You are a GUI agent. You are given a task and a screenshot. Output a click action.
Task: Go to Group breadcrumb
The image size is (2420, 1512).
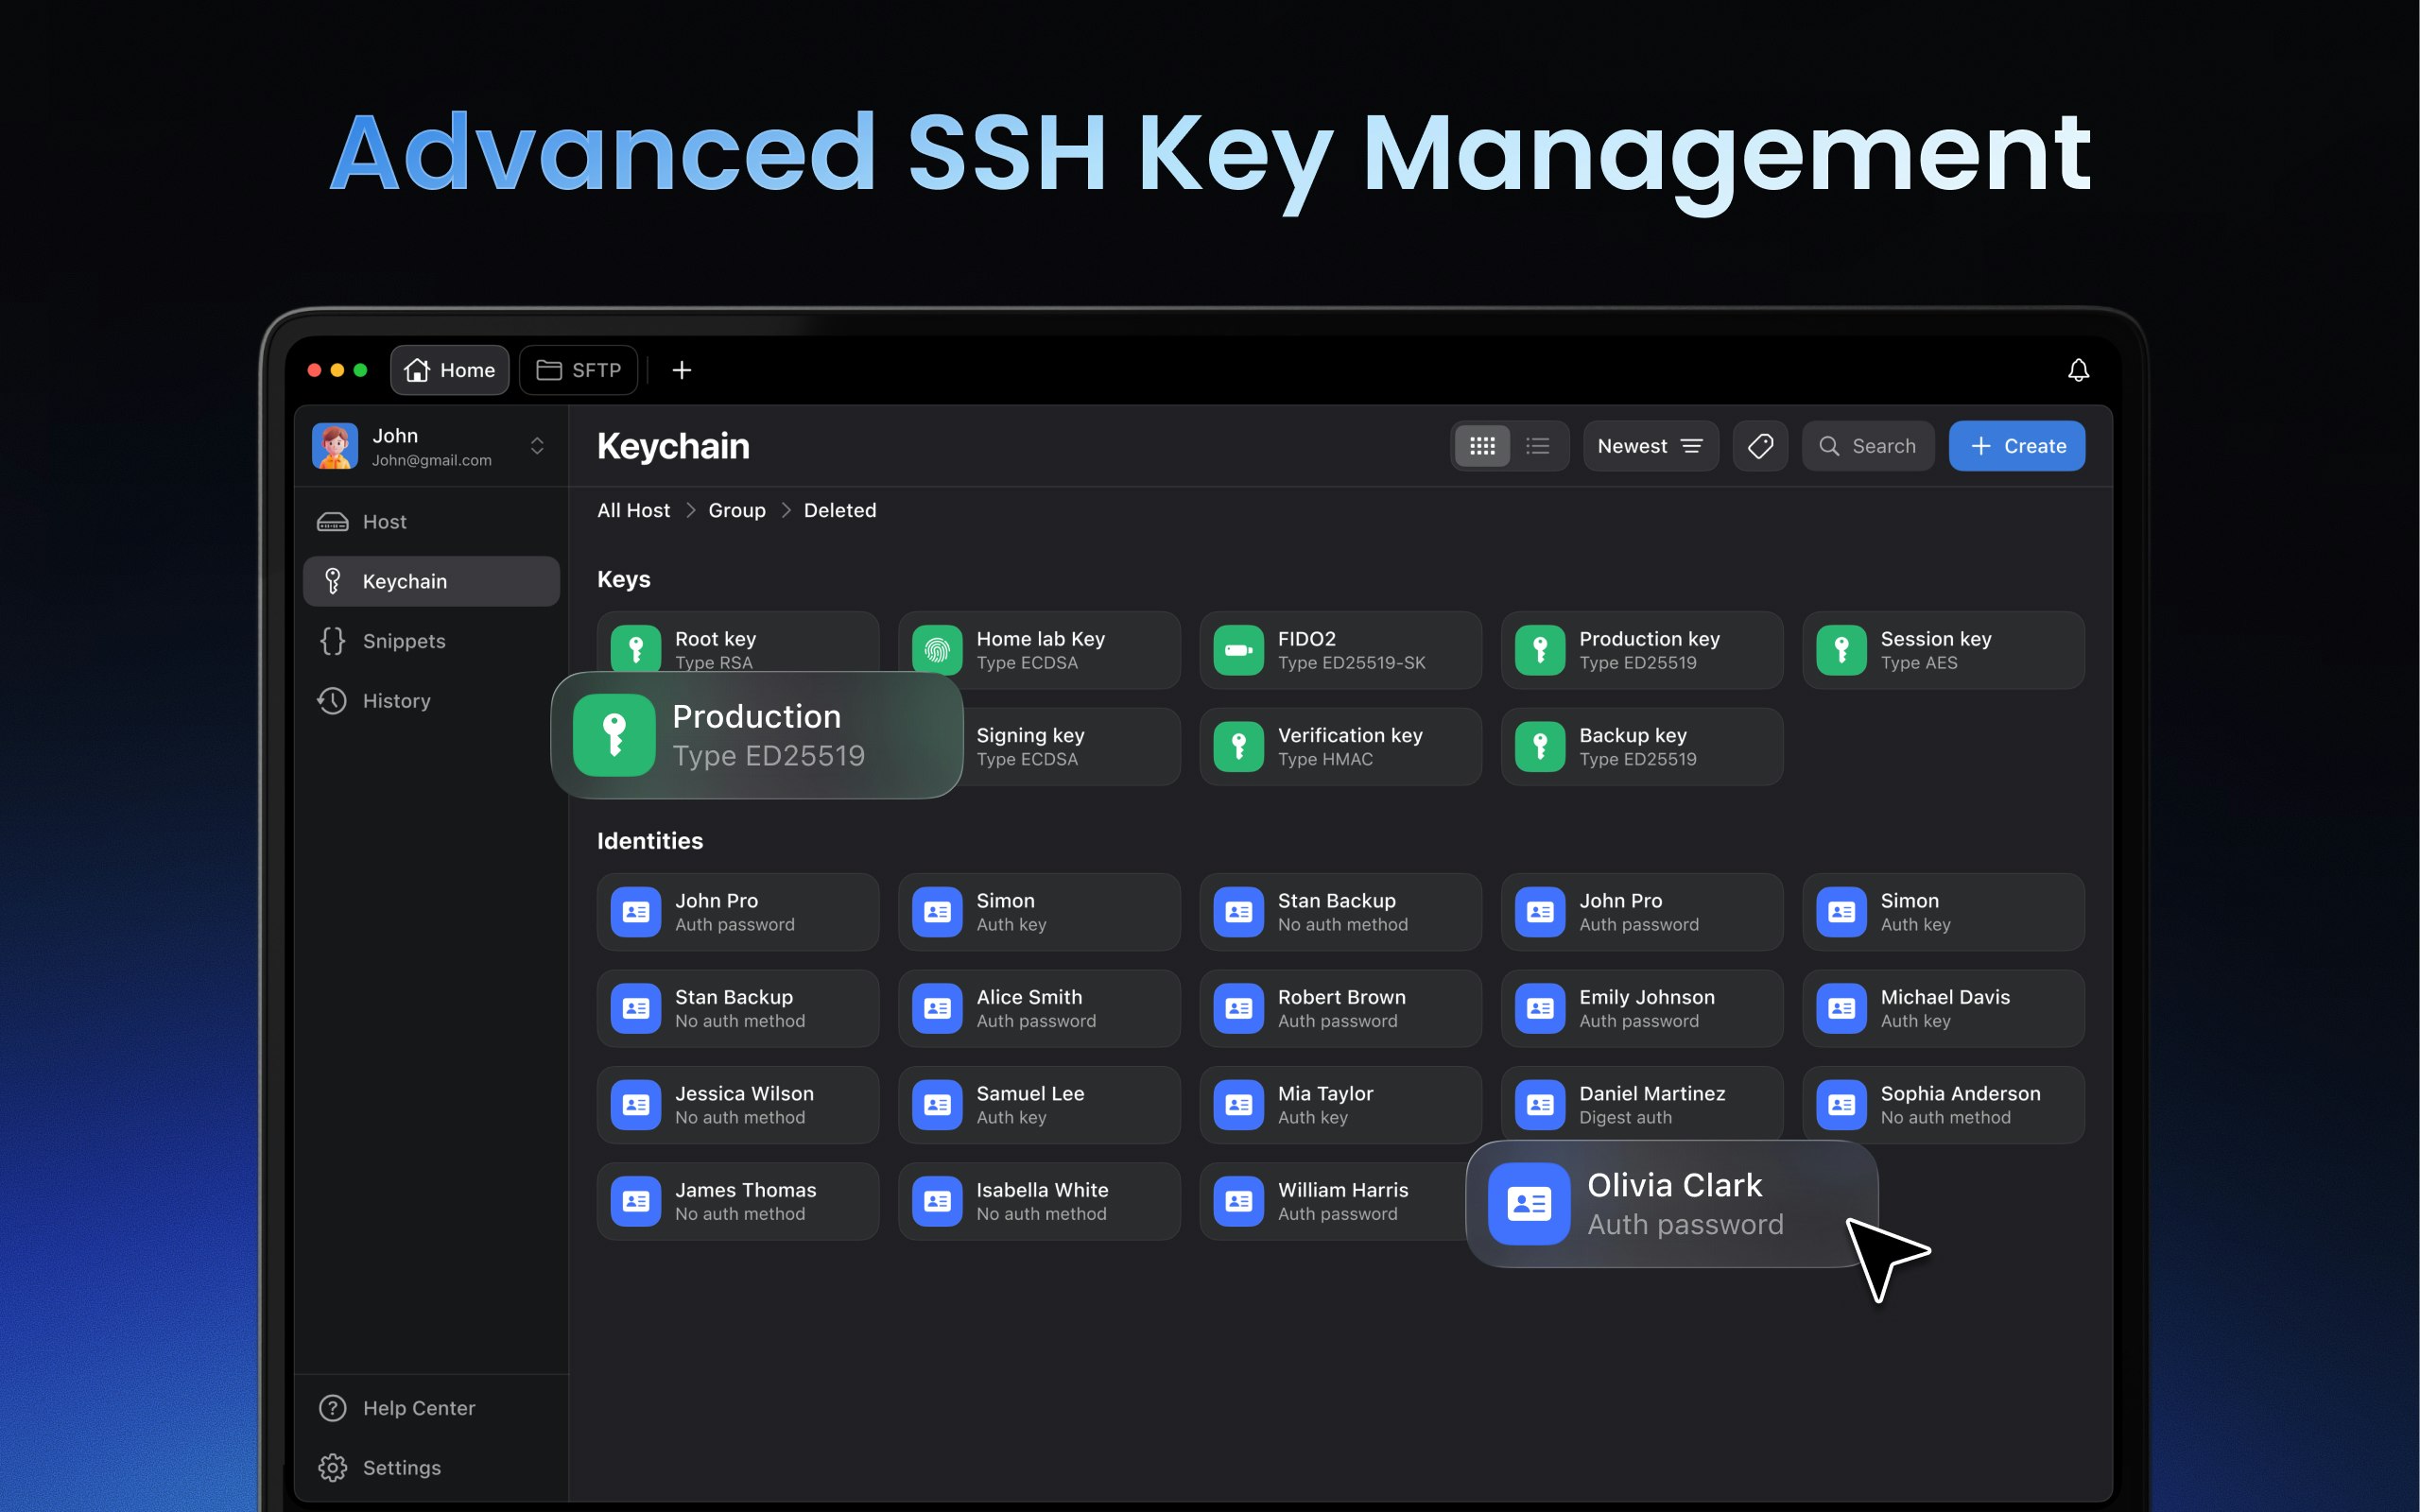[x=737, y=510]
